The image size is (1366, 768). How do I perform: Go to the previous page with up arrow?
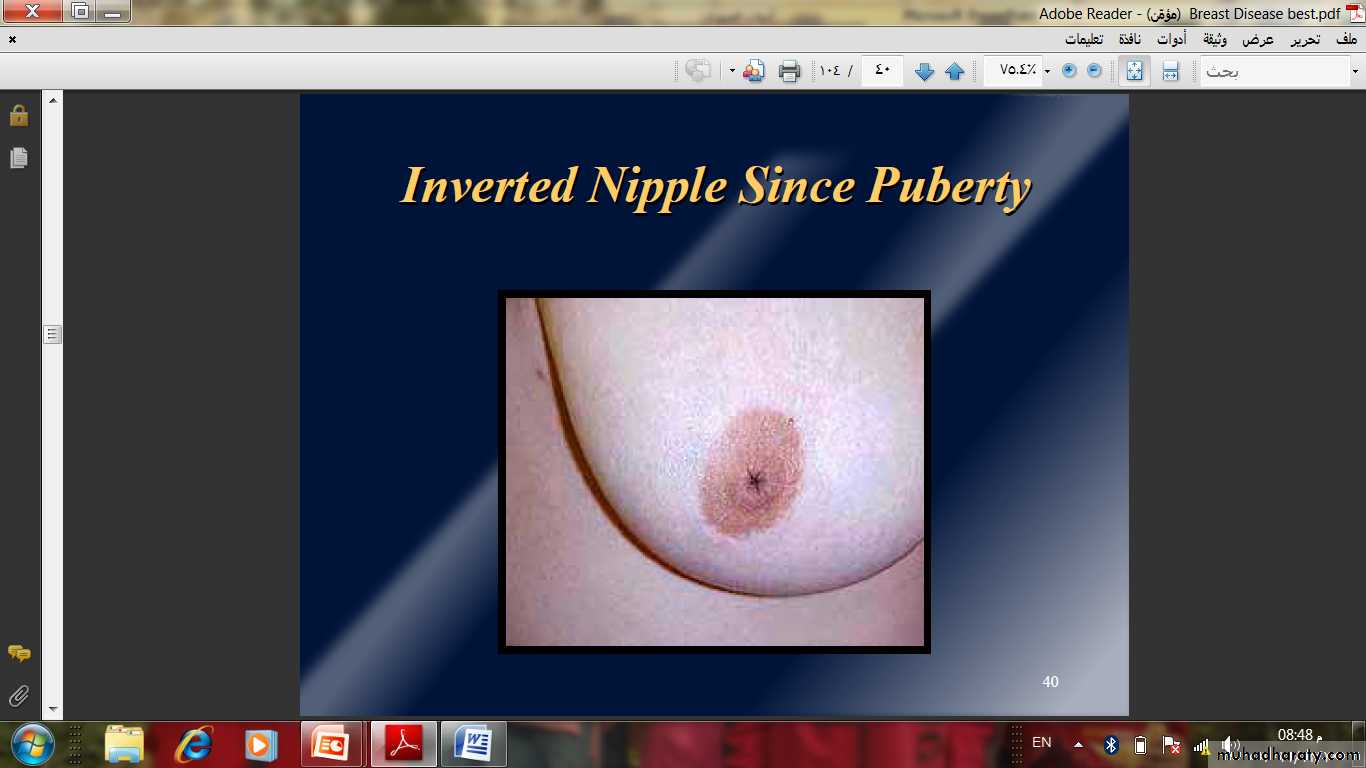(x=954, y=71)
